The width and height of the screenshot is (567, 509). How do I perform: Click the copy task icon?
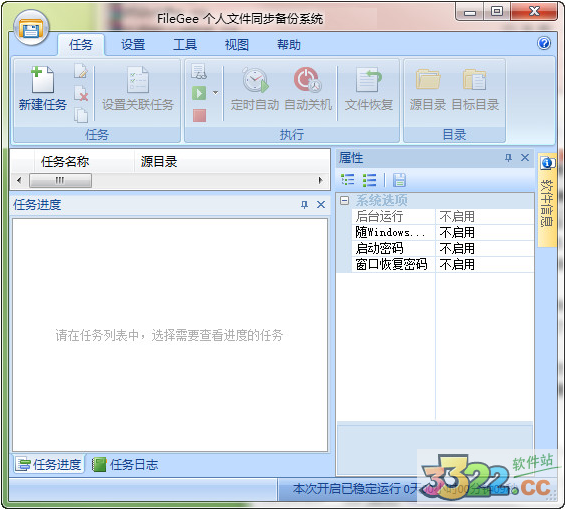81,115
